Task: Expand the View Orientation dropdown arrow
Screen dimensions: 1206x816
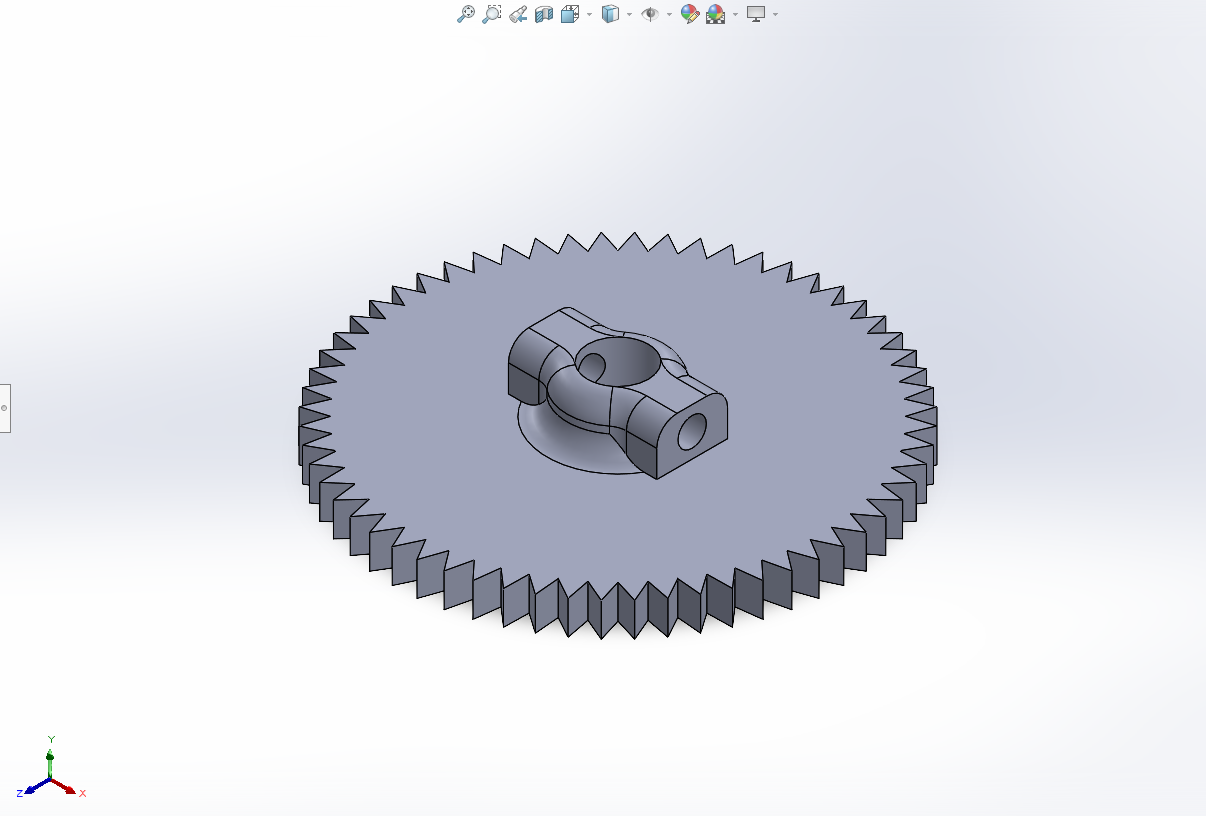Action: pos(589,14)
